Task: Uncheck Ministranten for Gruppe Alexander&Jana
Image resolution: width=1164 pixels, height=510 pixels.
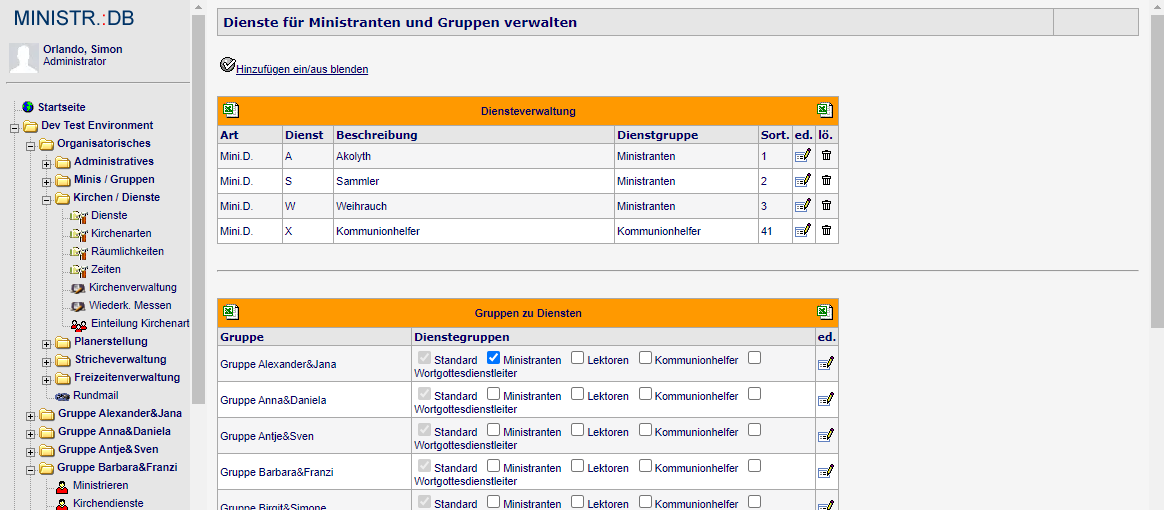Action: point(493,358)
